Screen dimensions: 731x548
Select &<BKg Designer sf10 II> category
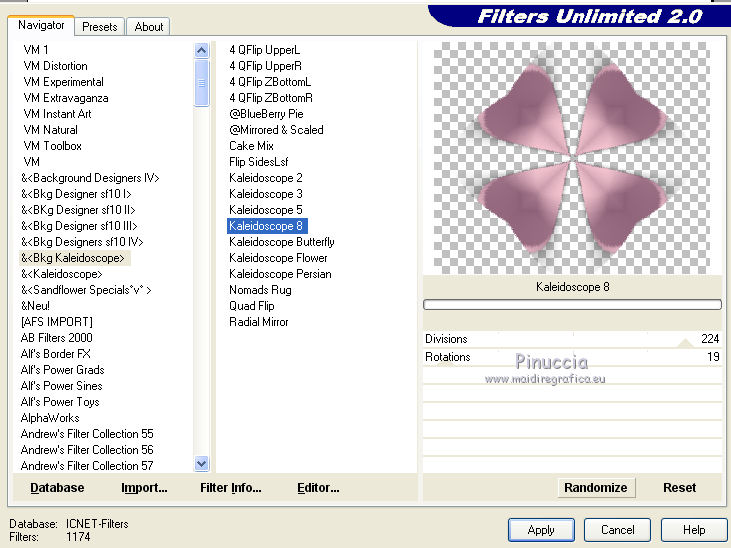click(78, 209)
